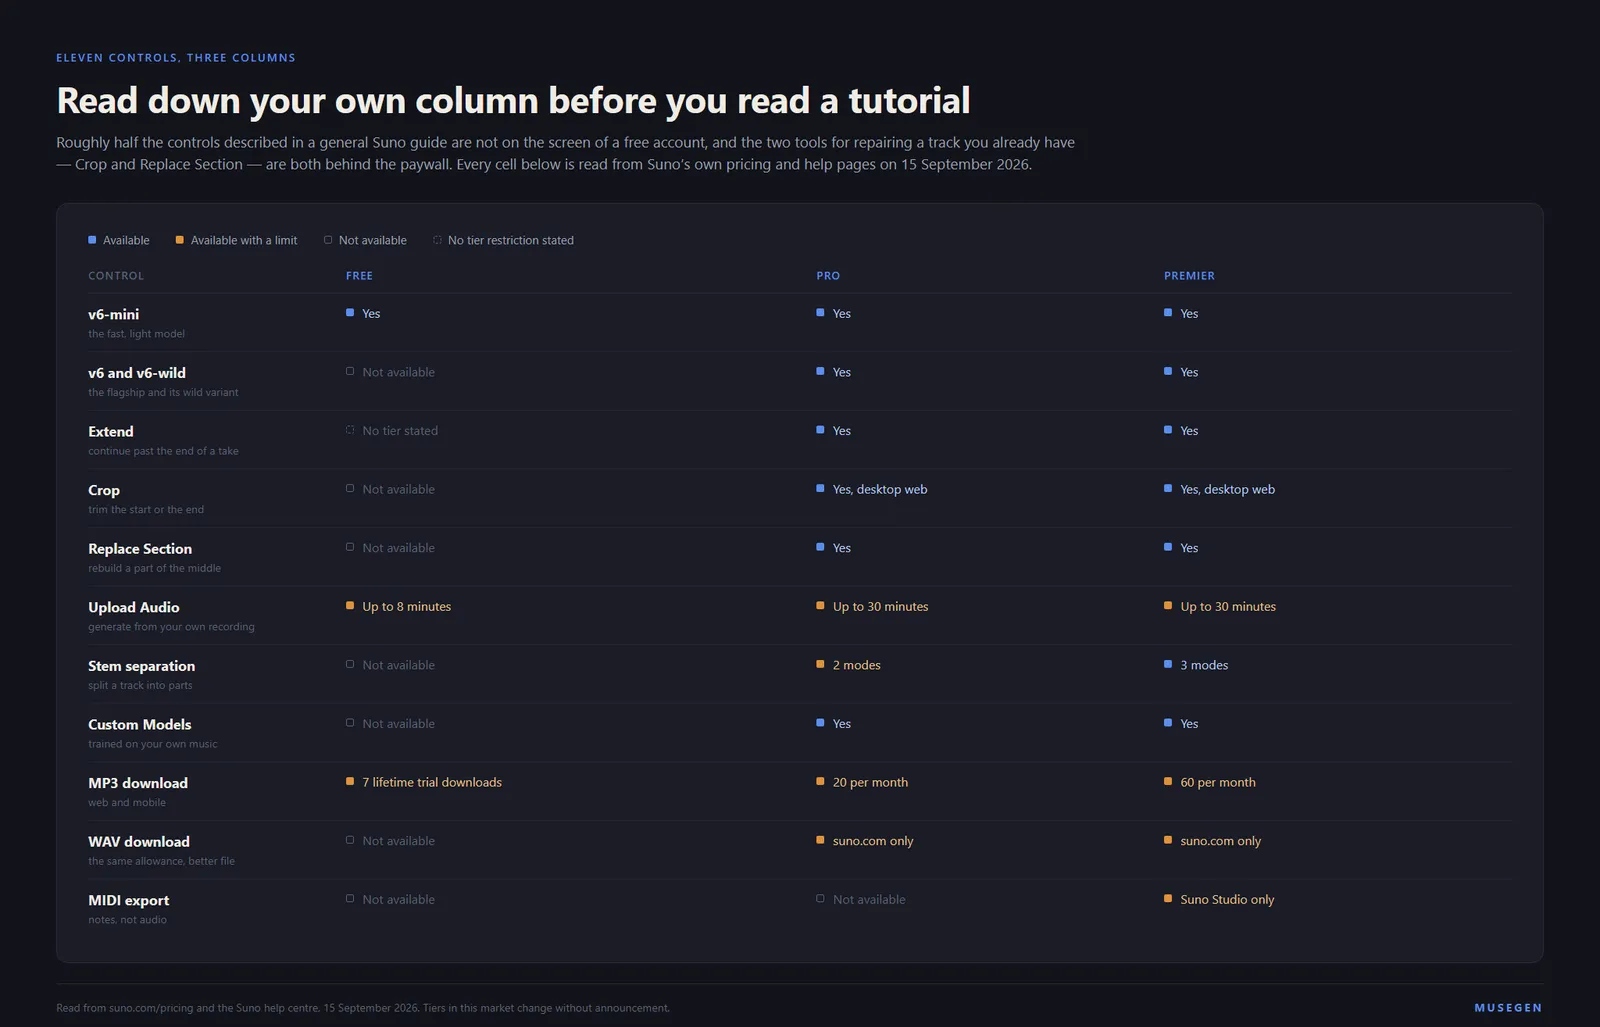This screenshot has width=1600, height=1027.
Task: Click the 'rebuild a part of the middle' subtitle
Action: [x=155, y=569]
